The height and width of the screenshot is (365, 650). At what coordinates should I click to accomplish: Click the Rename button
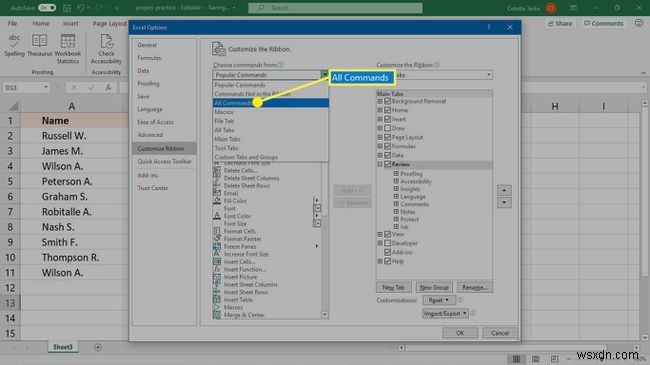pos(475,287)
